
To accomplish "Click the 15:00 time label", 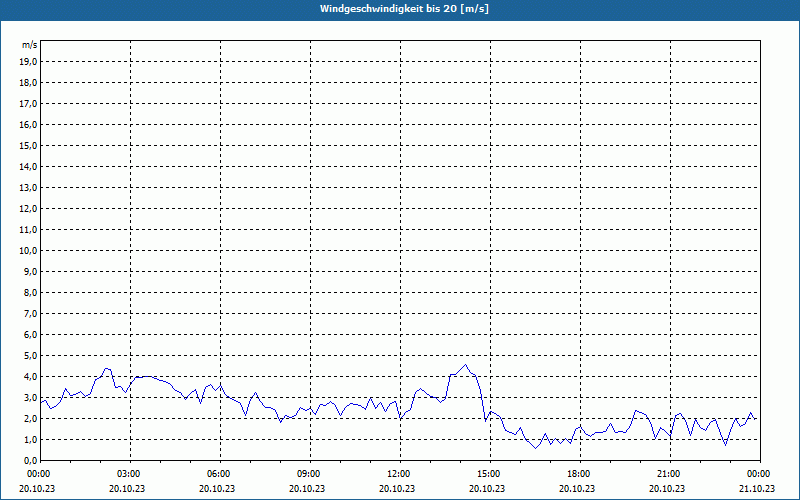I will click(x=490, y=474).
